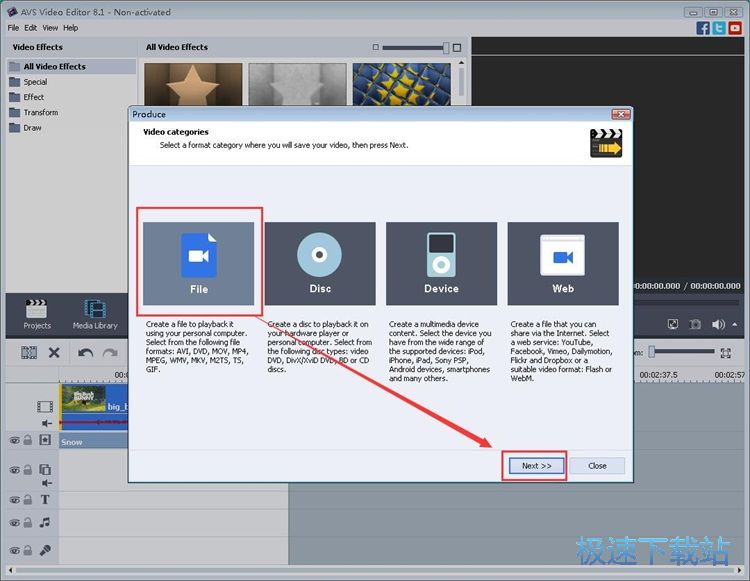This screenshot has height=581, width=750.
Task: Click the delete X toolbar icon
Action: (x=54, y=353)
